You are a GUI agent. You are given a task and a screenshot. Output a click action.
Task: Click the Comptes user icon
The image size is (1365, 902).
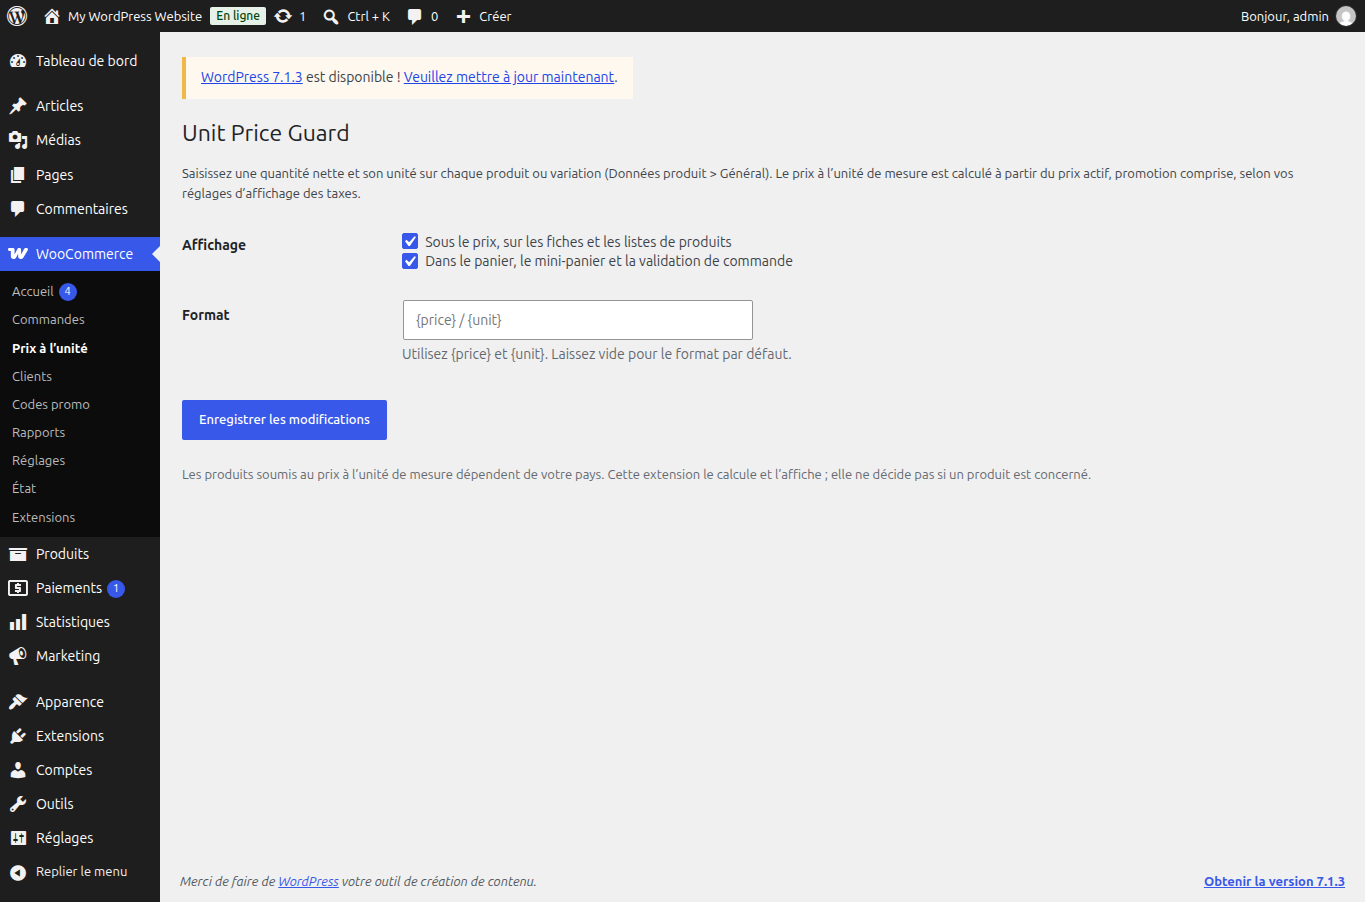[x=18, y=770]
